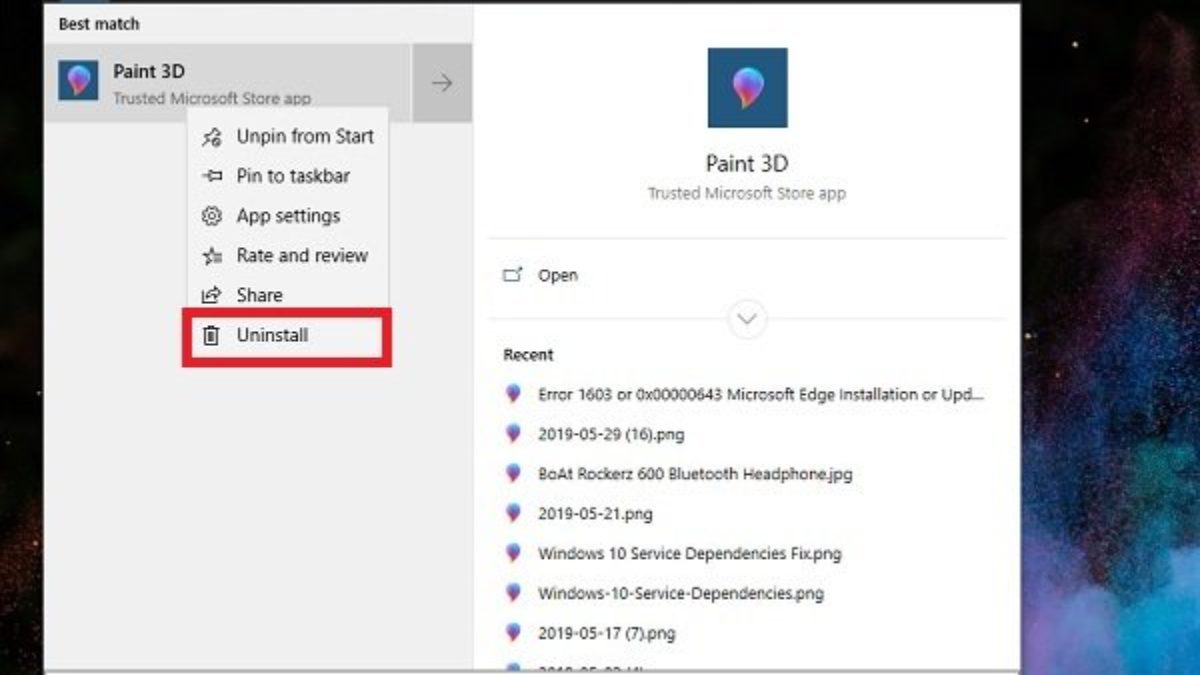Select Rate and review entry
Screen dimensions: 1200x675
point(288,256)
